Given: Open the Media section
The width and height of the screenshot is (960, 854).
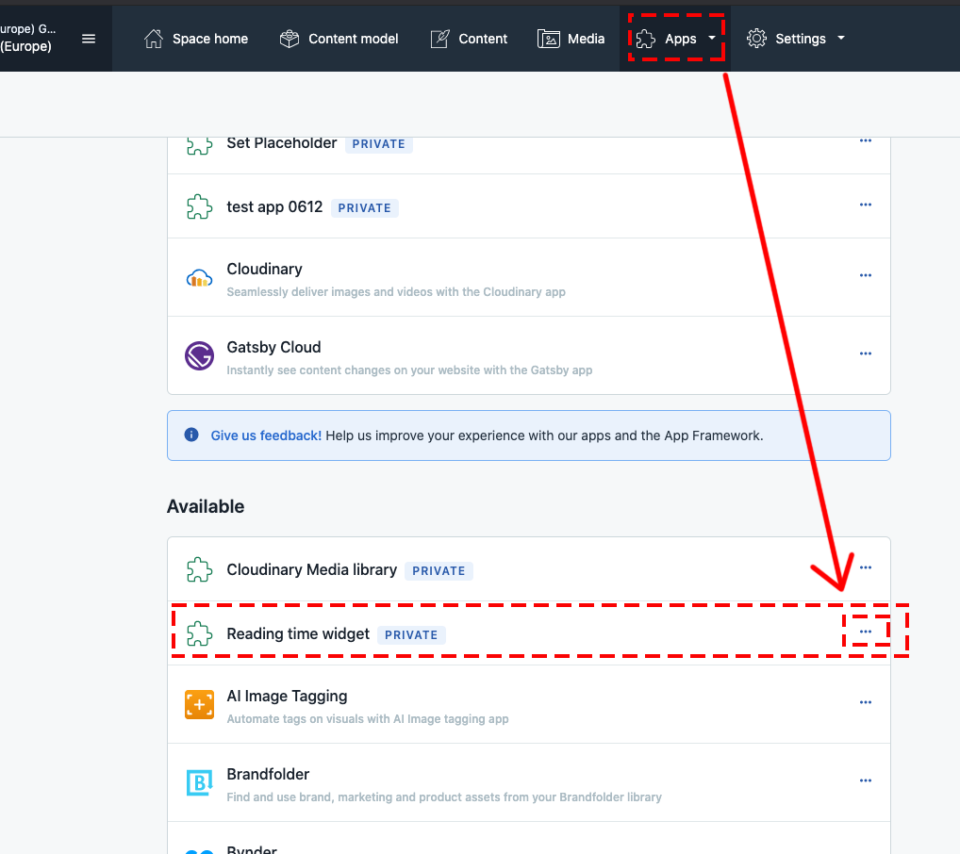Looking at the screenshot, I should click(571, 39).
